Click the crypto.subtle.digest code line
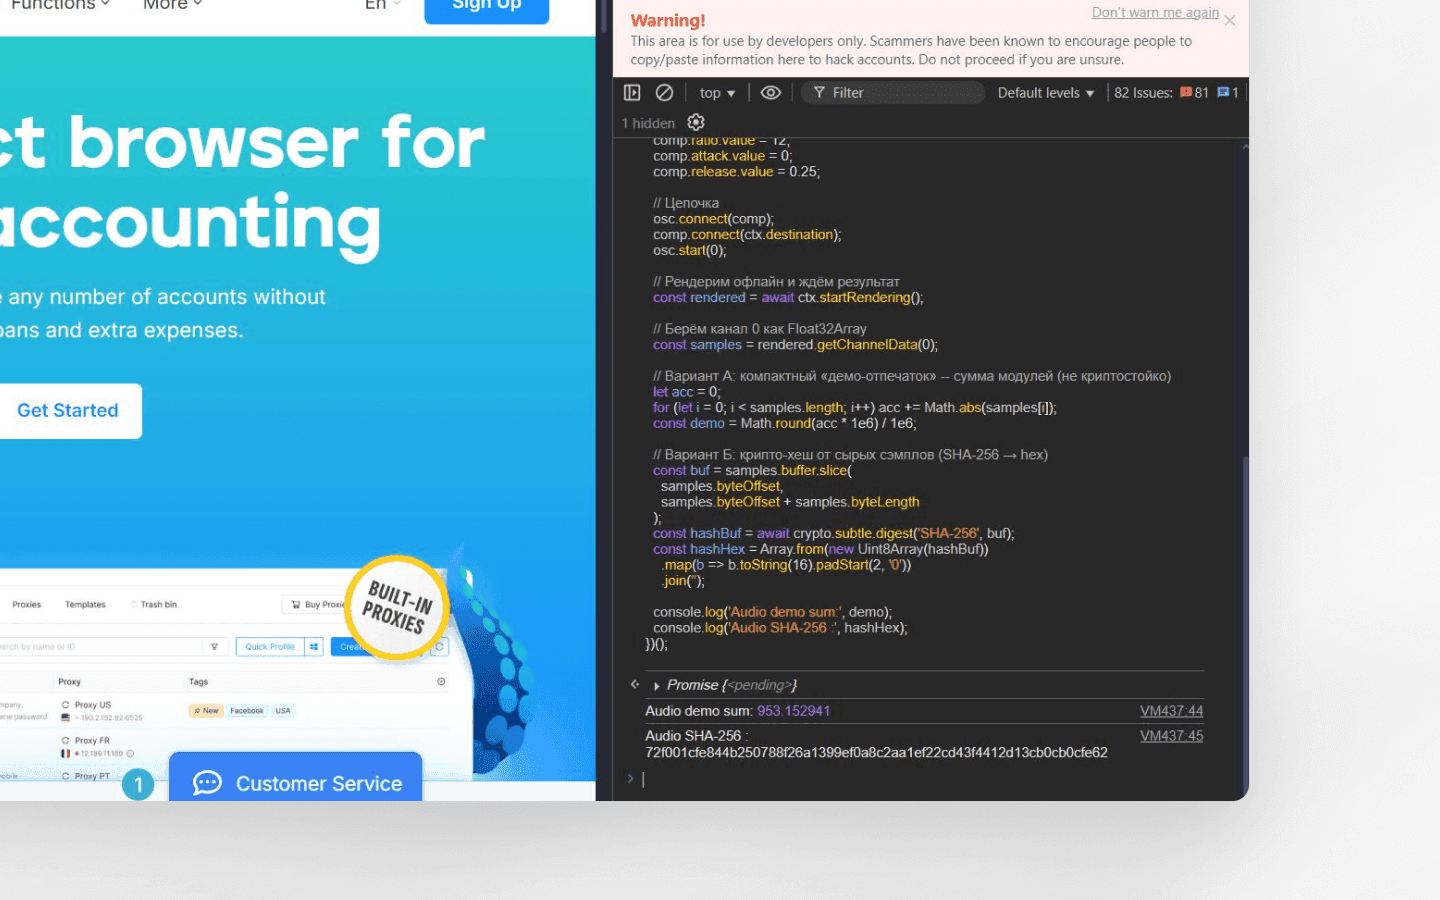 [833, 534]
